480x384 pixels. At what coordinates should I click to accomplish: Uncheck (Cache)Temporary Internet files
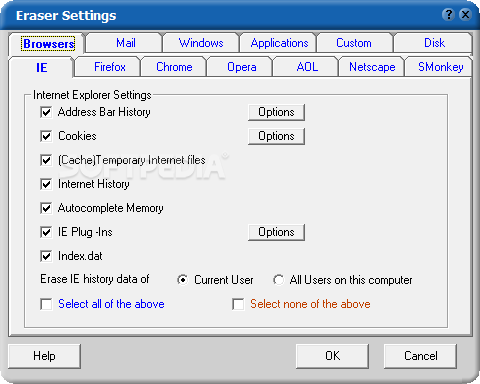(46, 160)
